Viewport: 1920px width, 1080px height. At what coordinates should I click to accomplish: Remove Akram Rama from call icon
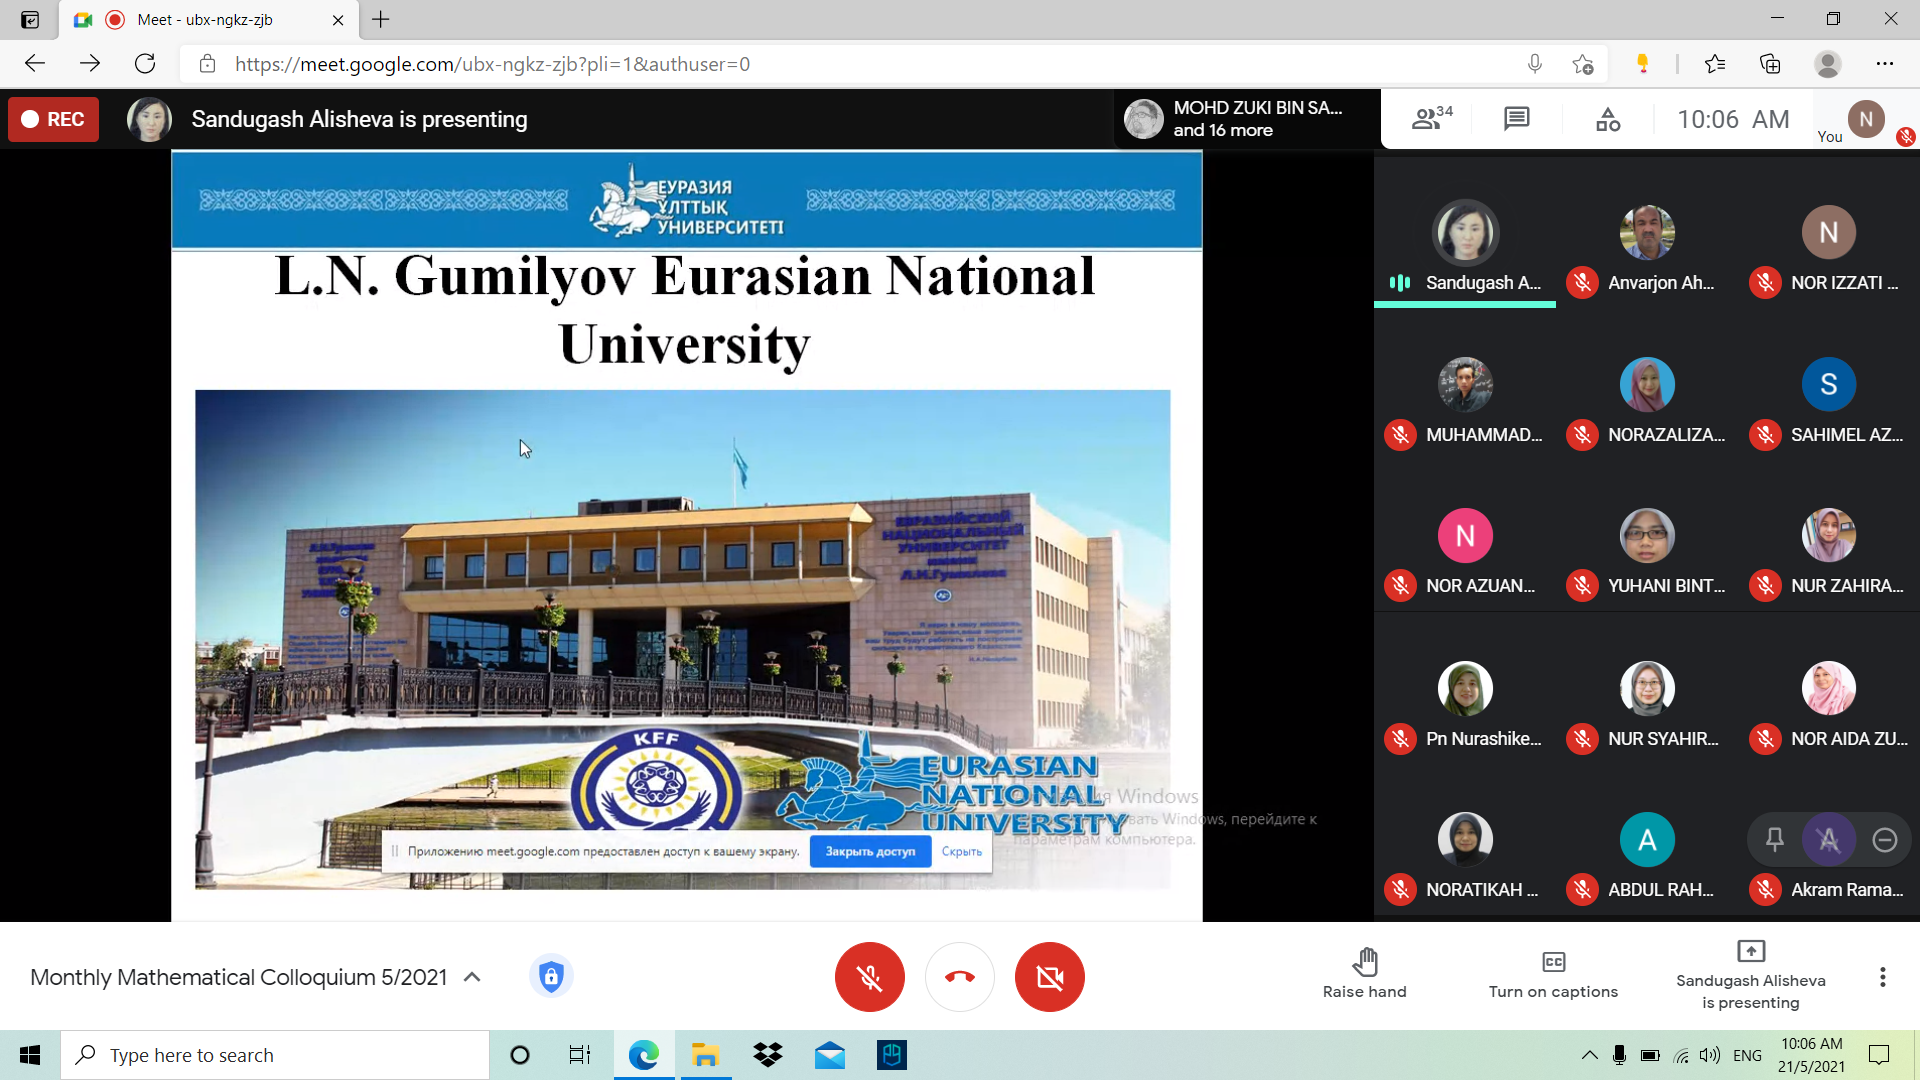pyautogui.click(x=1884, y=840)
